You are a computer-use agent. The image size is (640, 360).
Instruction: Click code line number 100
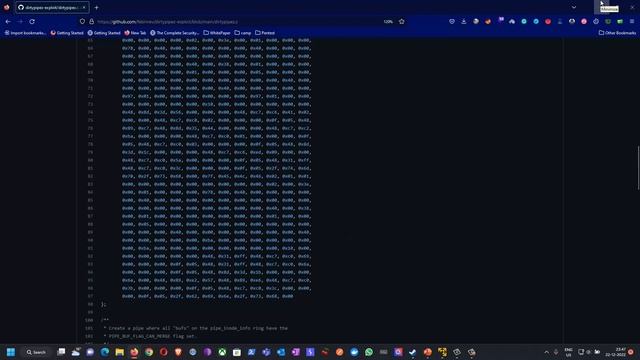pos(89,320)
